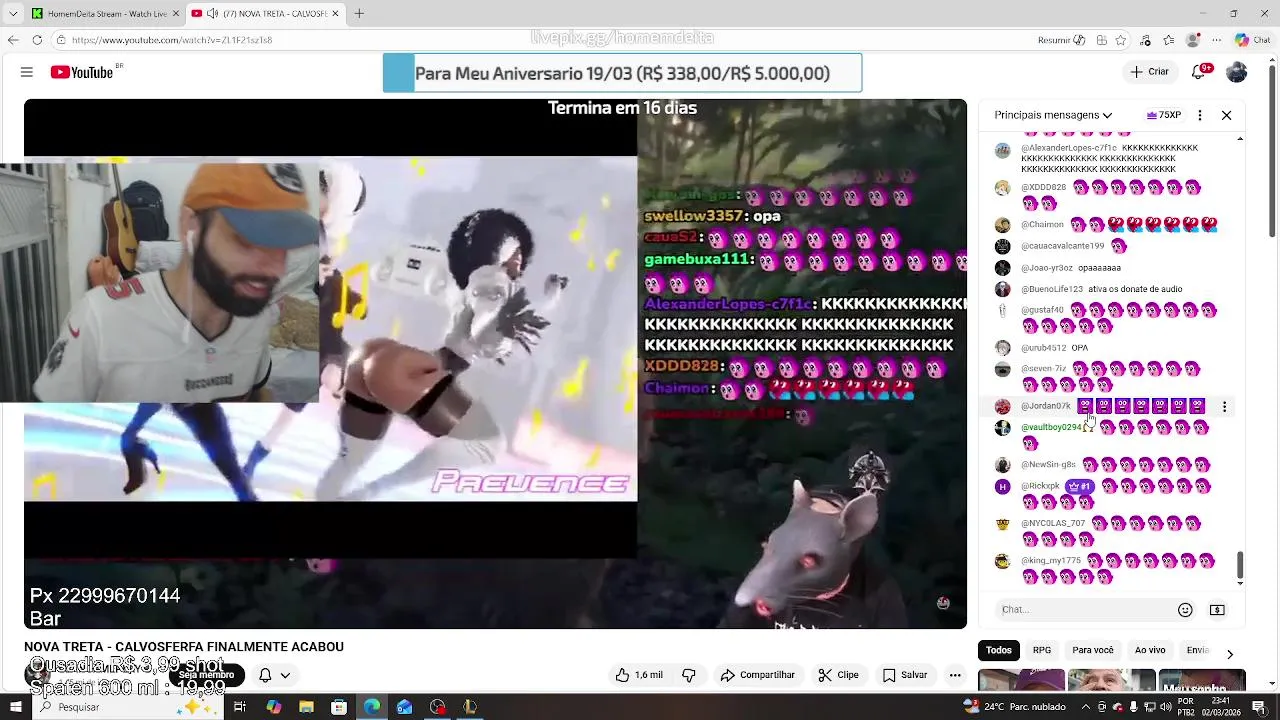
Task: Open Edge favorites list
Action: 1169,40
